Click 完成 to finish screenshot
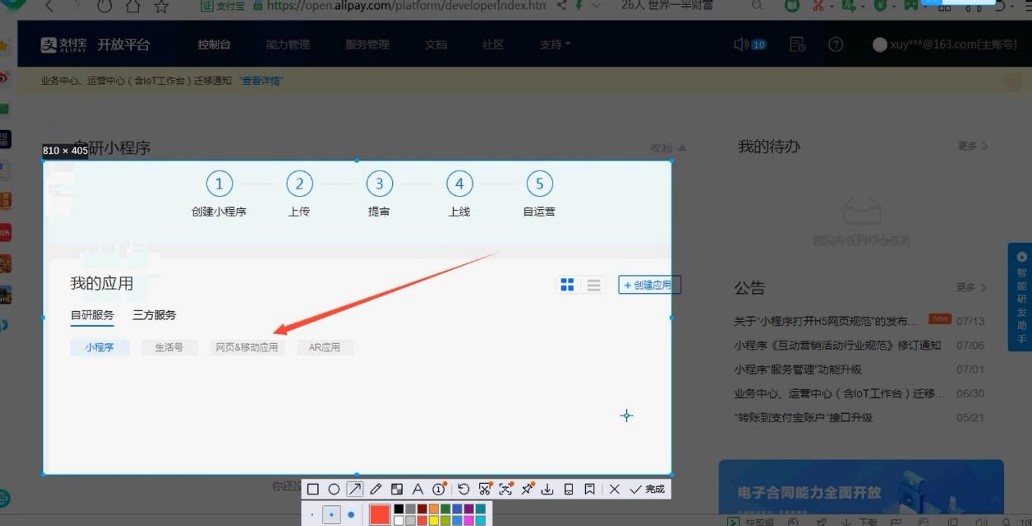 coord(649,489)
